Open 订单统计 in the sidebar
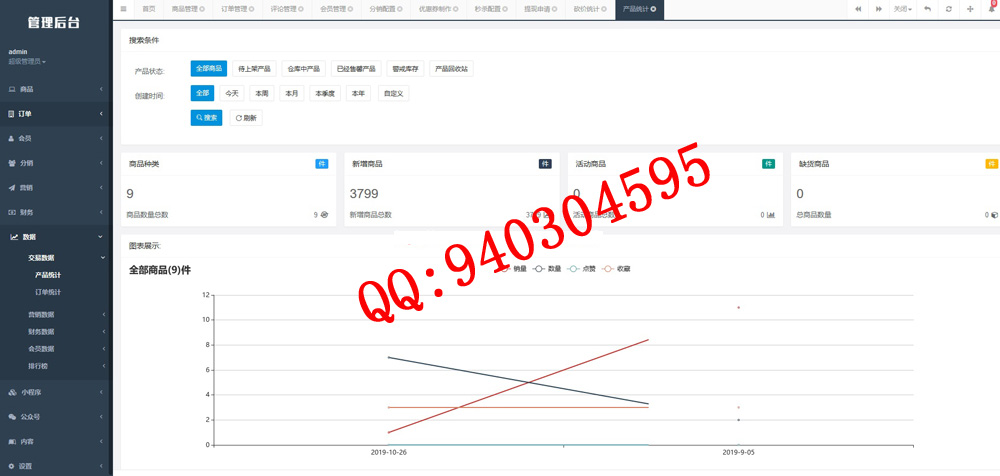Viewport: 1000px width, 476px height. point(48,292)
